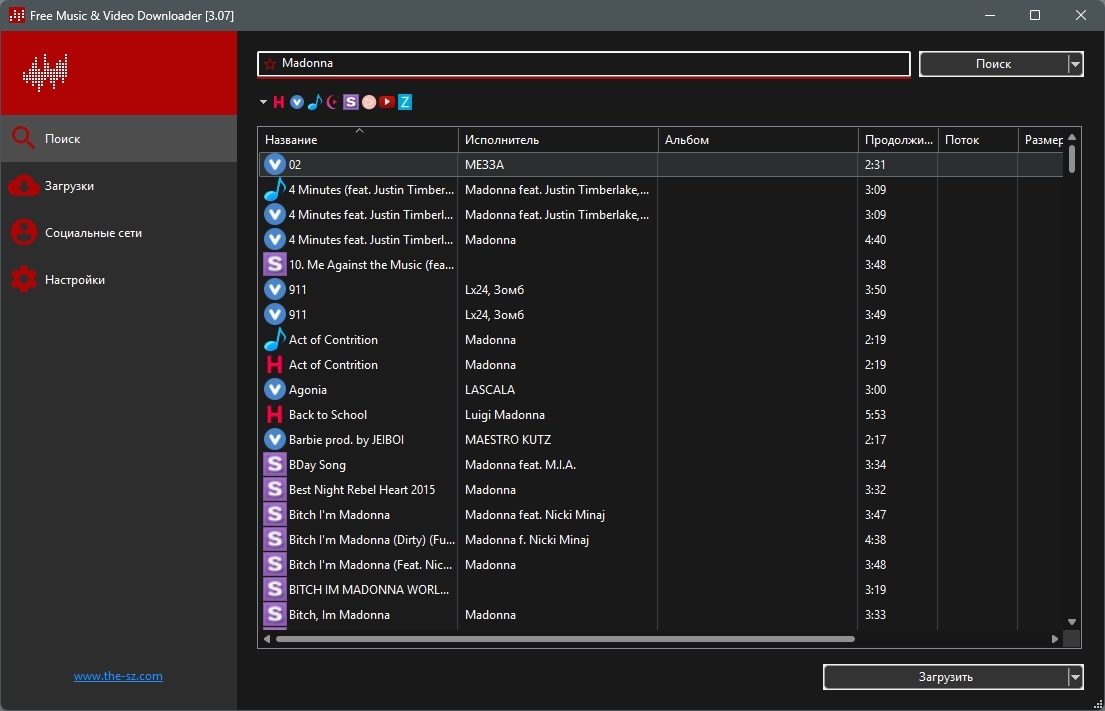Click the 5:53 duration cell
This screenshot has height=711, width=1105.
(875, 415)
